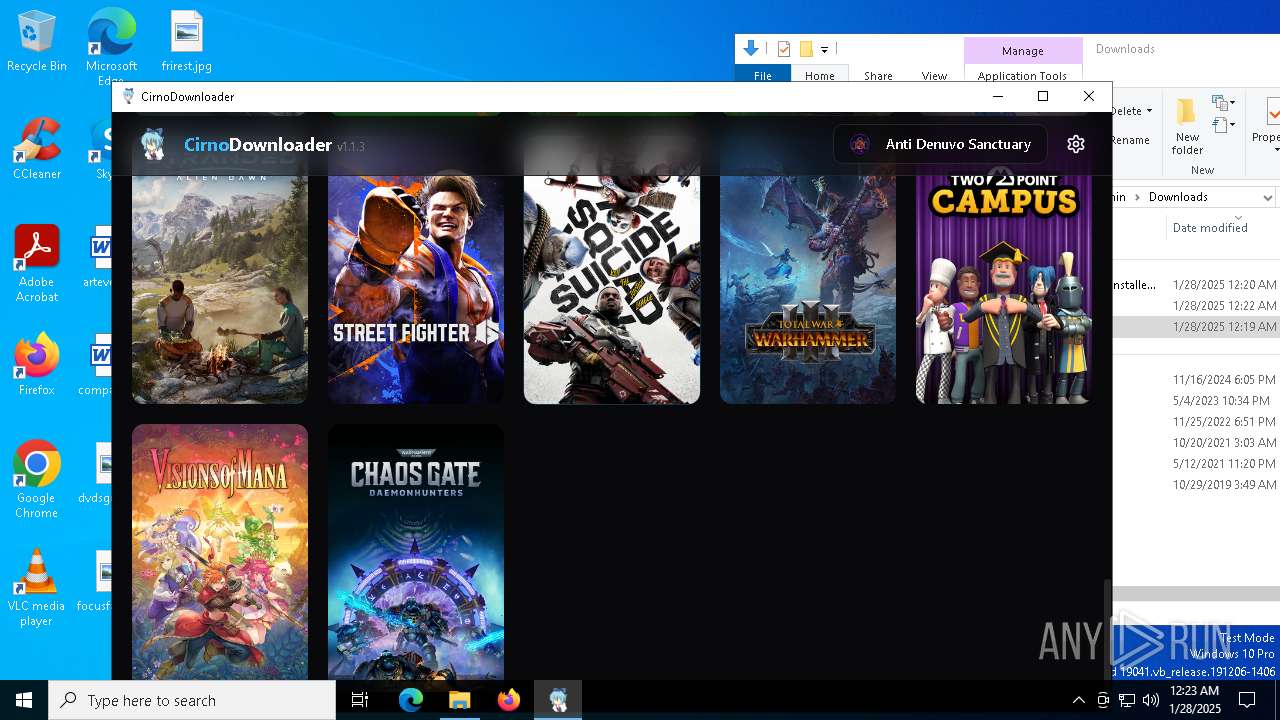Open Recycle Bin on the desktop

37,42
